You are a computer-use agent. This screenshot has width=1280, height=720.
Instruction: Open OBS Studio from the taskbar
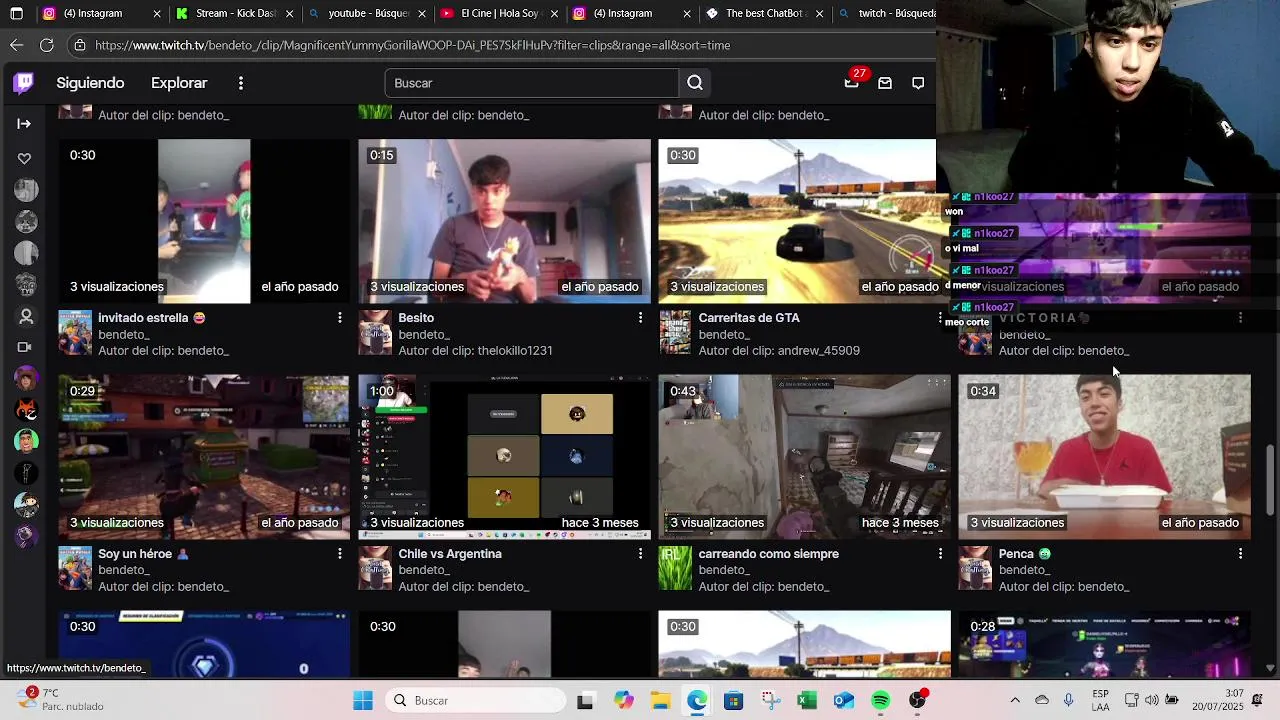(x=917, y=701)
